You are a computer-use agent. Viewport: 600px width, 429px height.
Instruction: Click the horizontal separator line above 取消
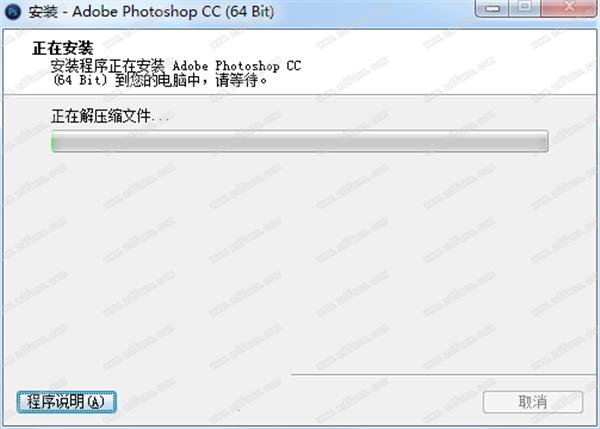[x=443, y=374]
